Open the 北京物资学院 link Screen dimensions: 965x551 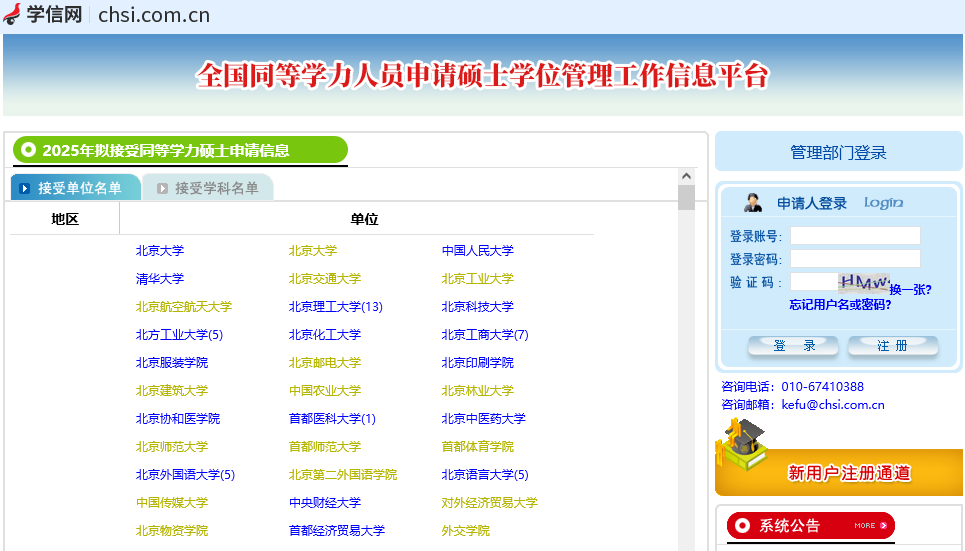point(172,531)
